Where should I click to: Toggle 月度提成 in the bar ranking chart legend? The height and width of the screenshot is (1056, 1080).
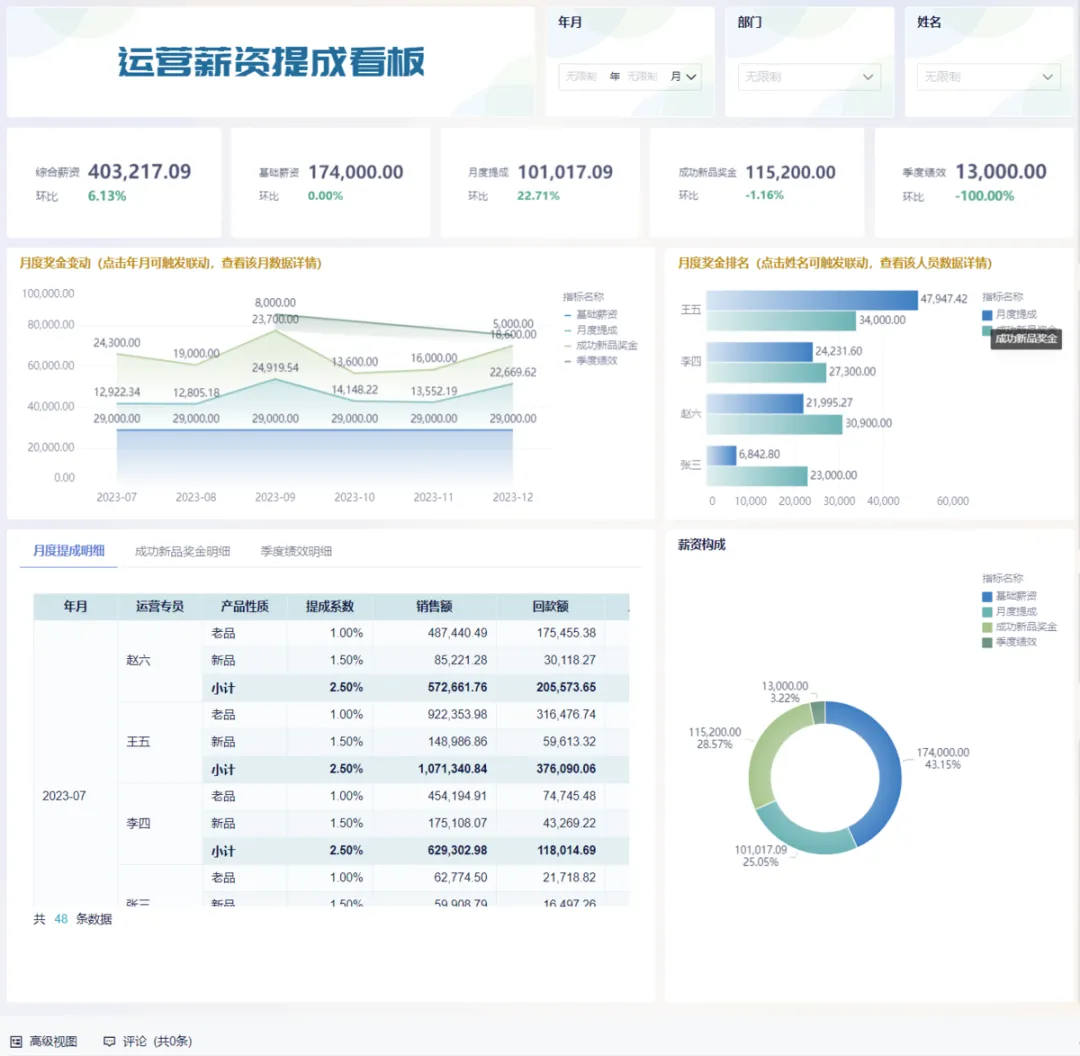click(x=1009, y=314)
